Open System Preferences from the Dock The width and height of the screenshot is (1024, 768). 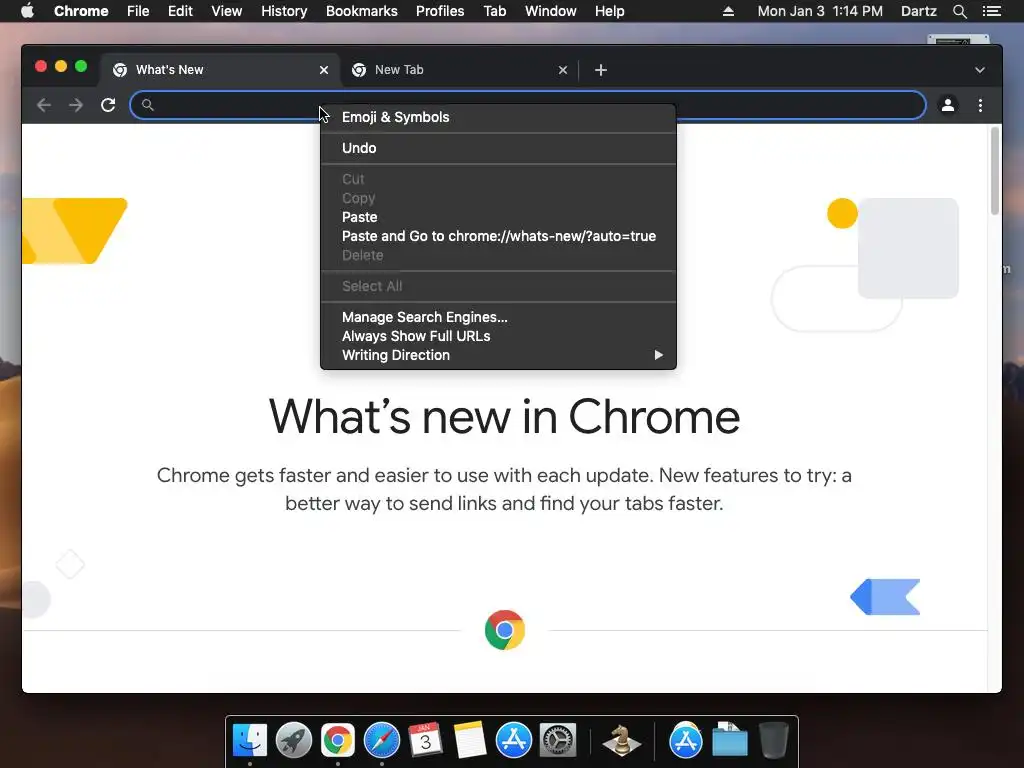pyautogui.click(x=558, y=740)
